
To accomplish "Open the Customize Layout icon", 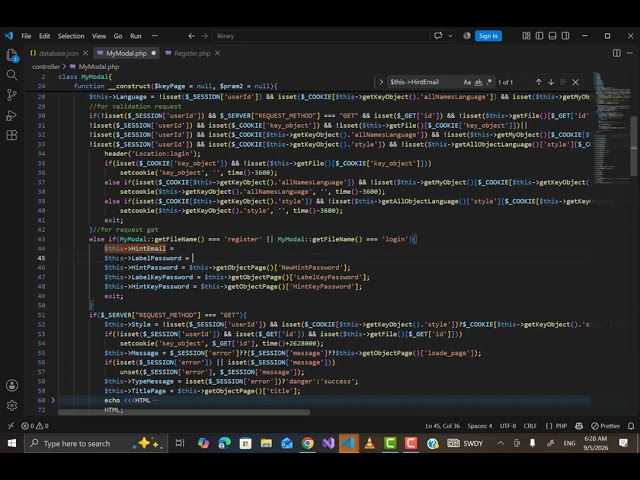I will 526,36.
